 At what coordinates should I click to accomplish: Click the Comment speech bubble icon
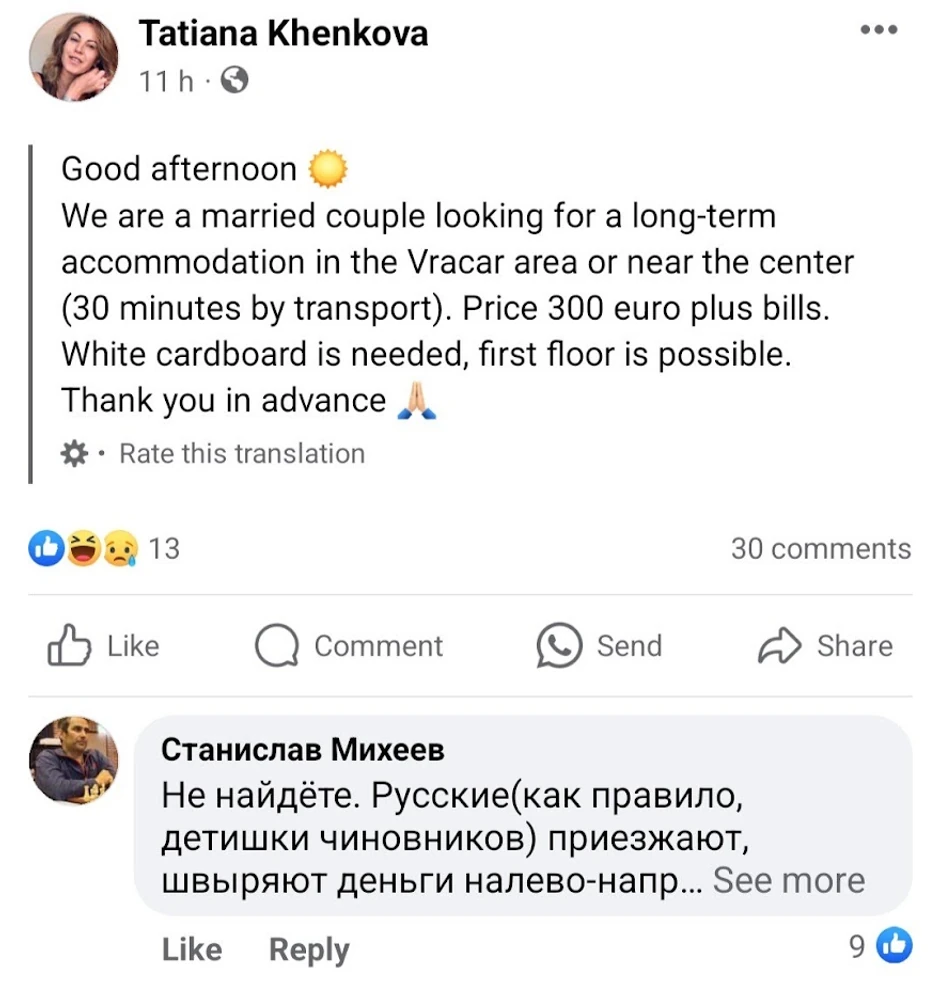(x=277, y=646)
